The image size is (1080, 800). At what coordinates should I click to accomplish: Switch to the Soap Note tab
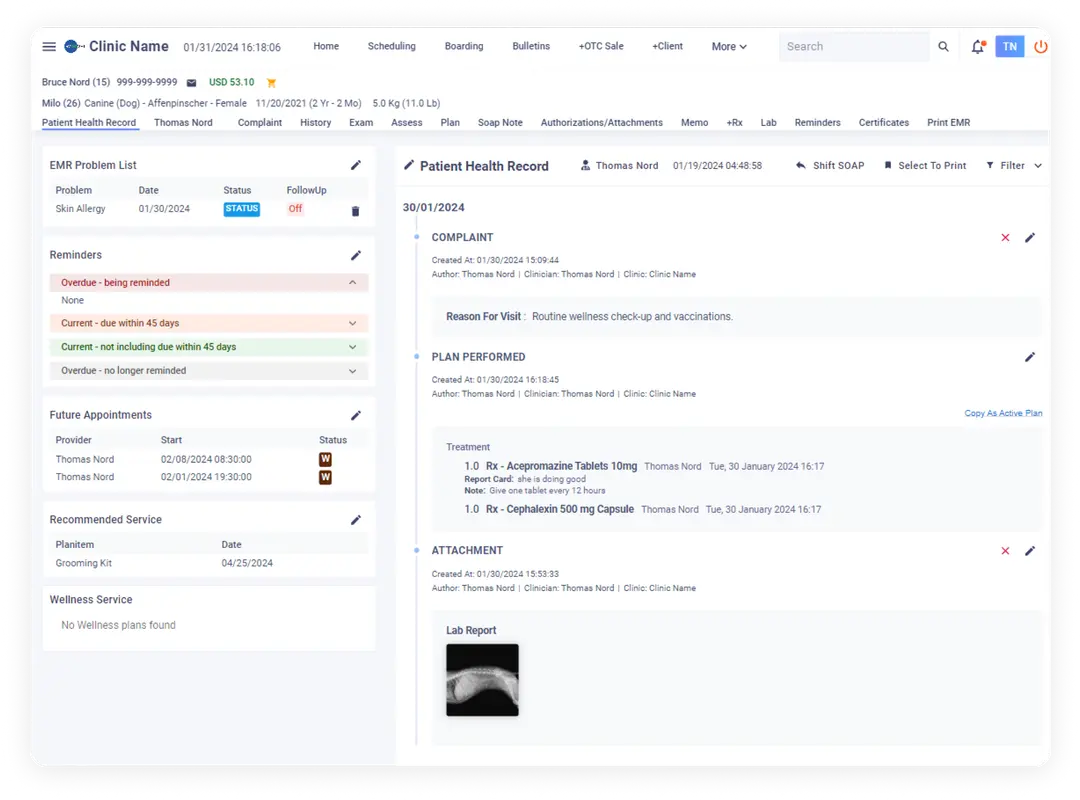pyautogui.click(x=500, y=122)
